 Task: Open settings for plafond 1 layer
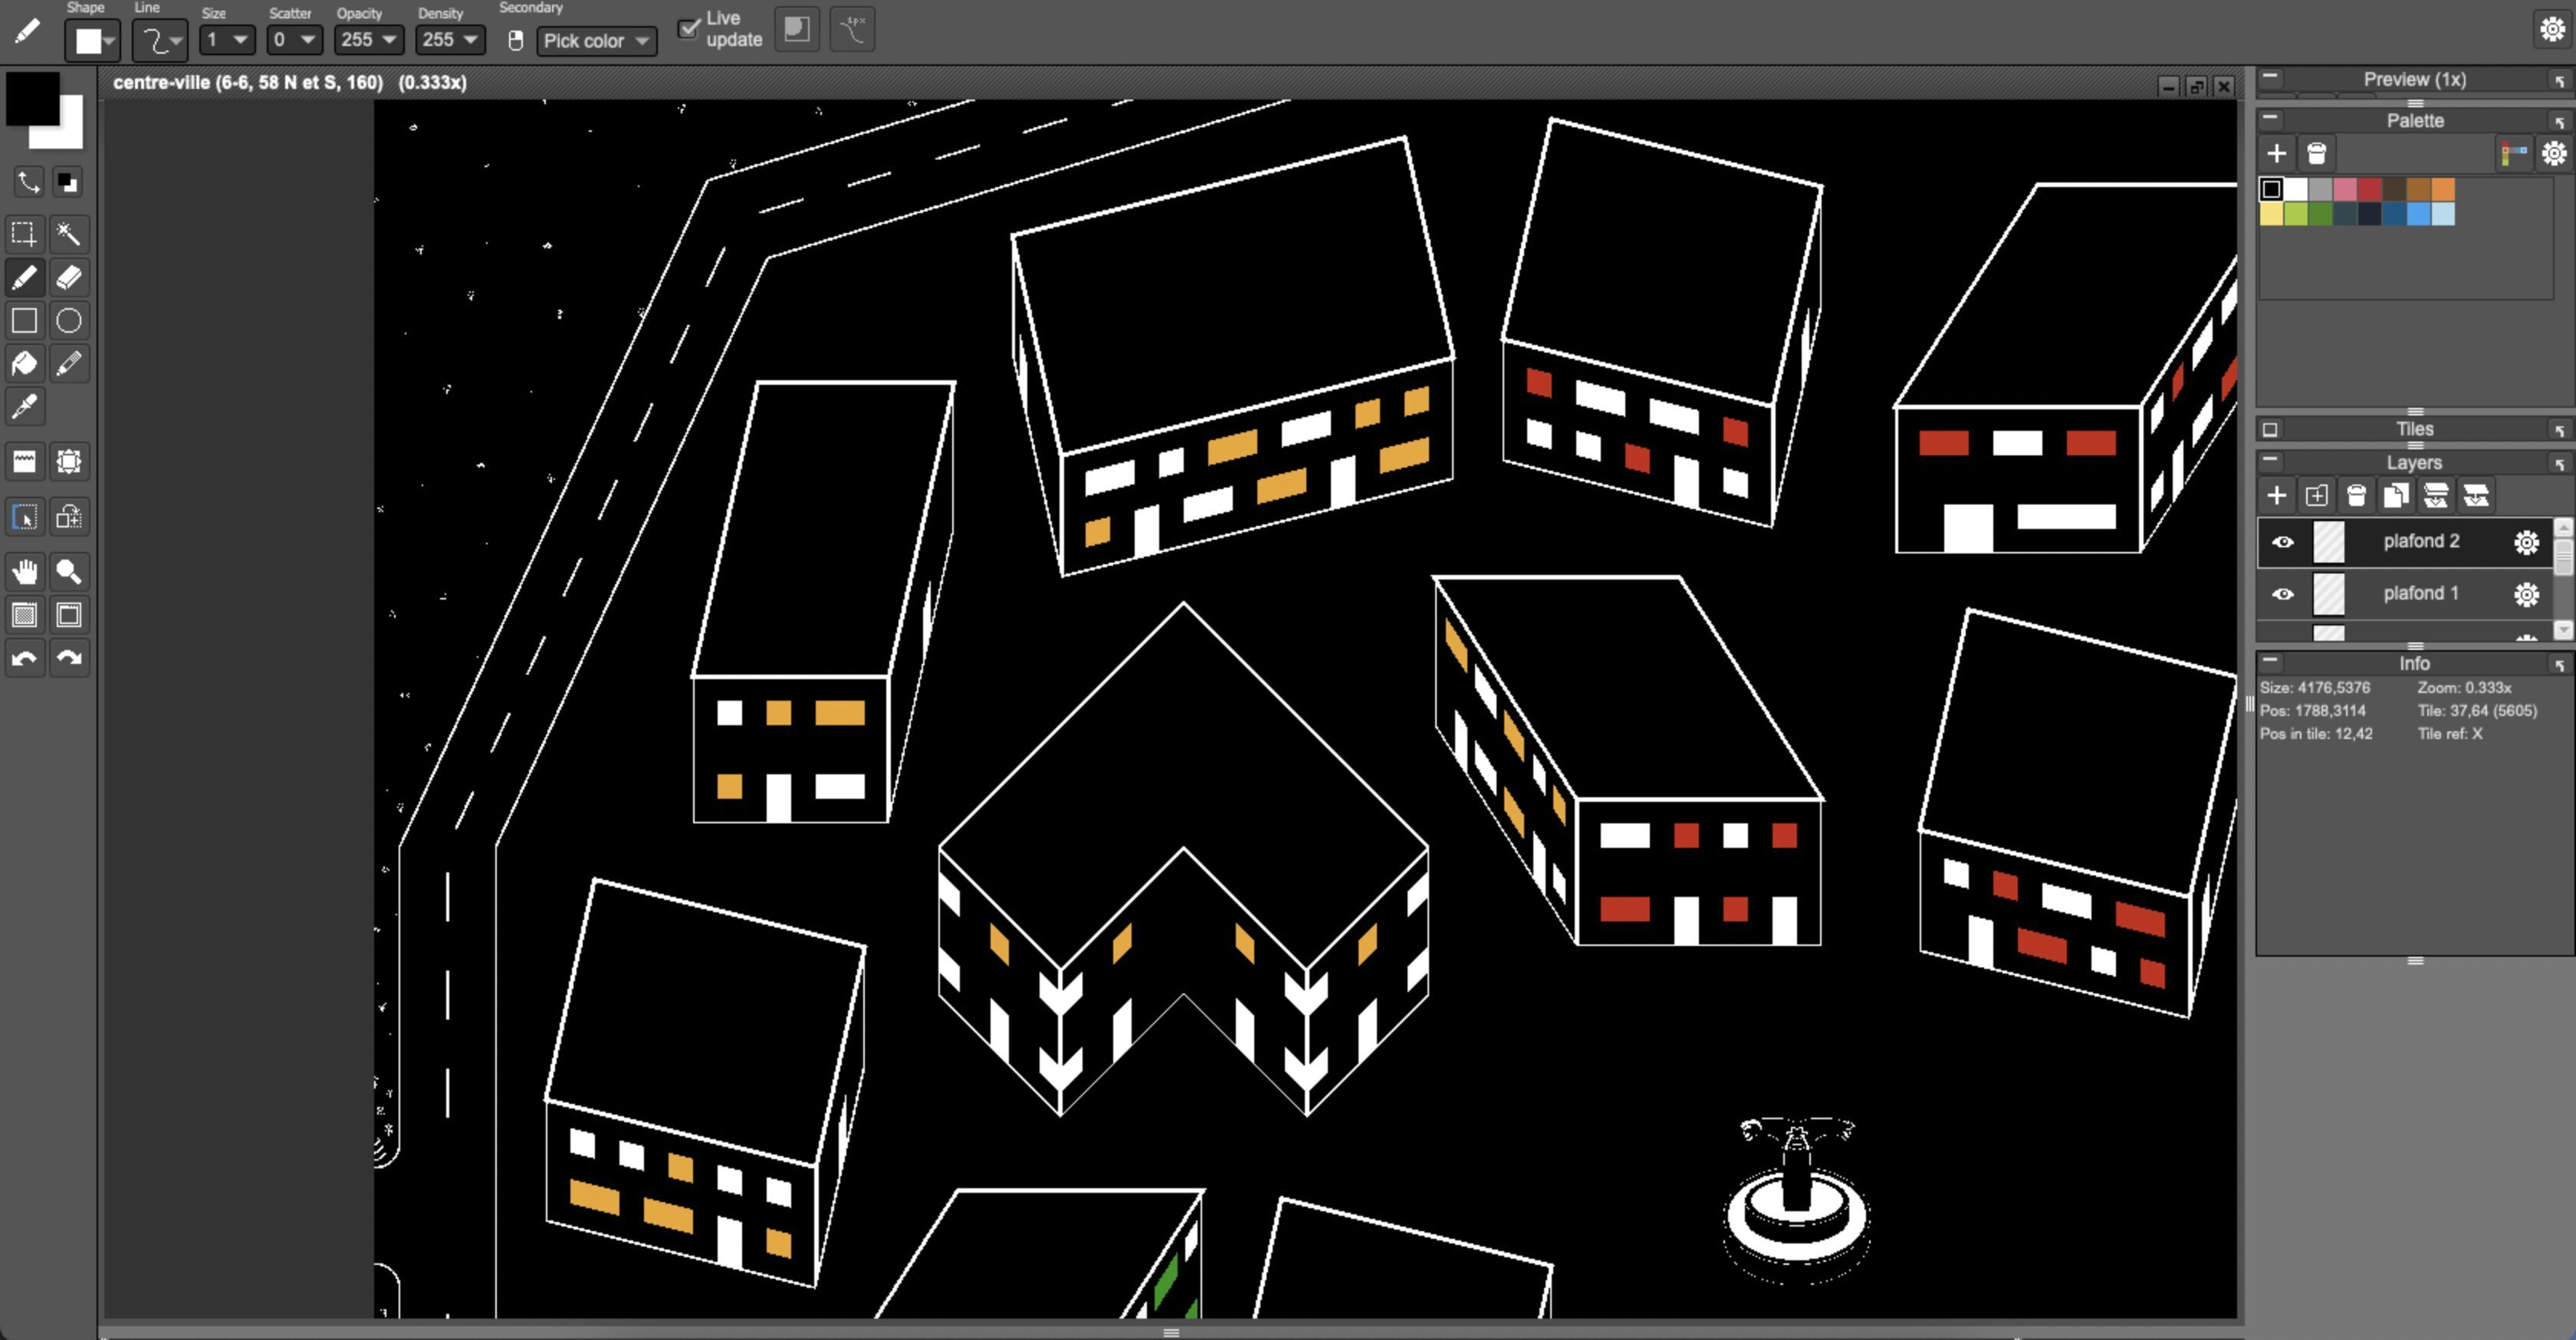(2527, 594)
